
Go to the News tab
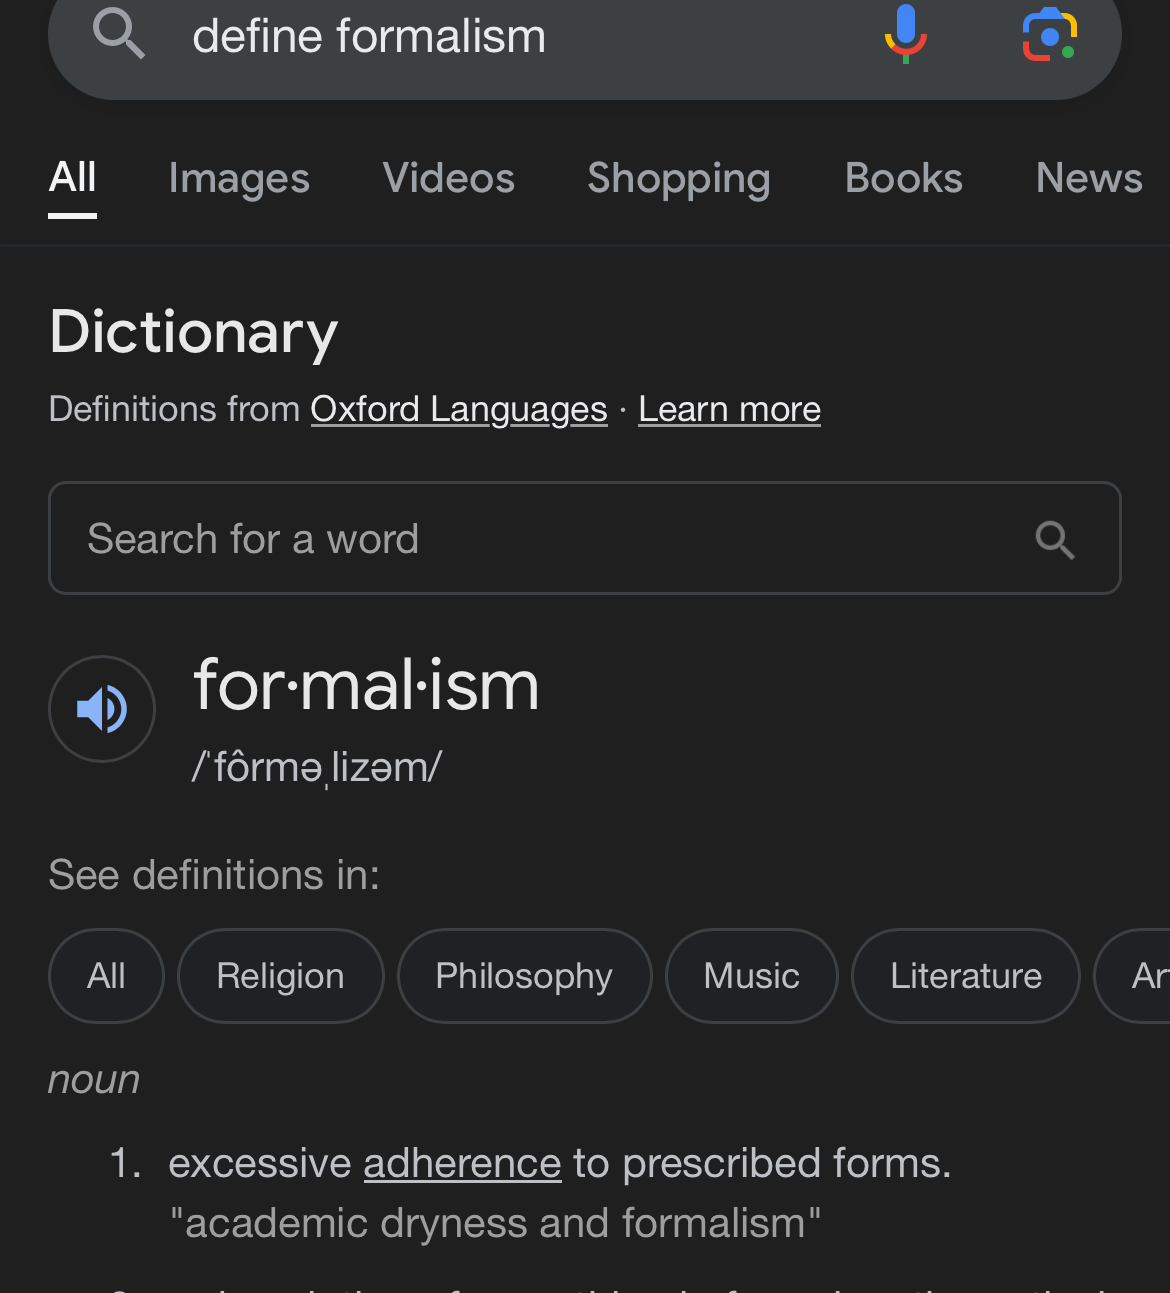pyautogui.click(x=1089, y=179)
